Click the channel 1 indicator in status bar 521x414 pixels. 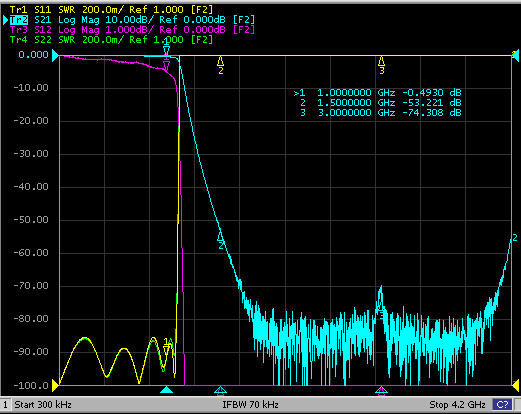[x=5, y=405]
